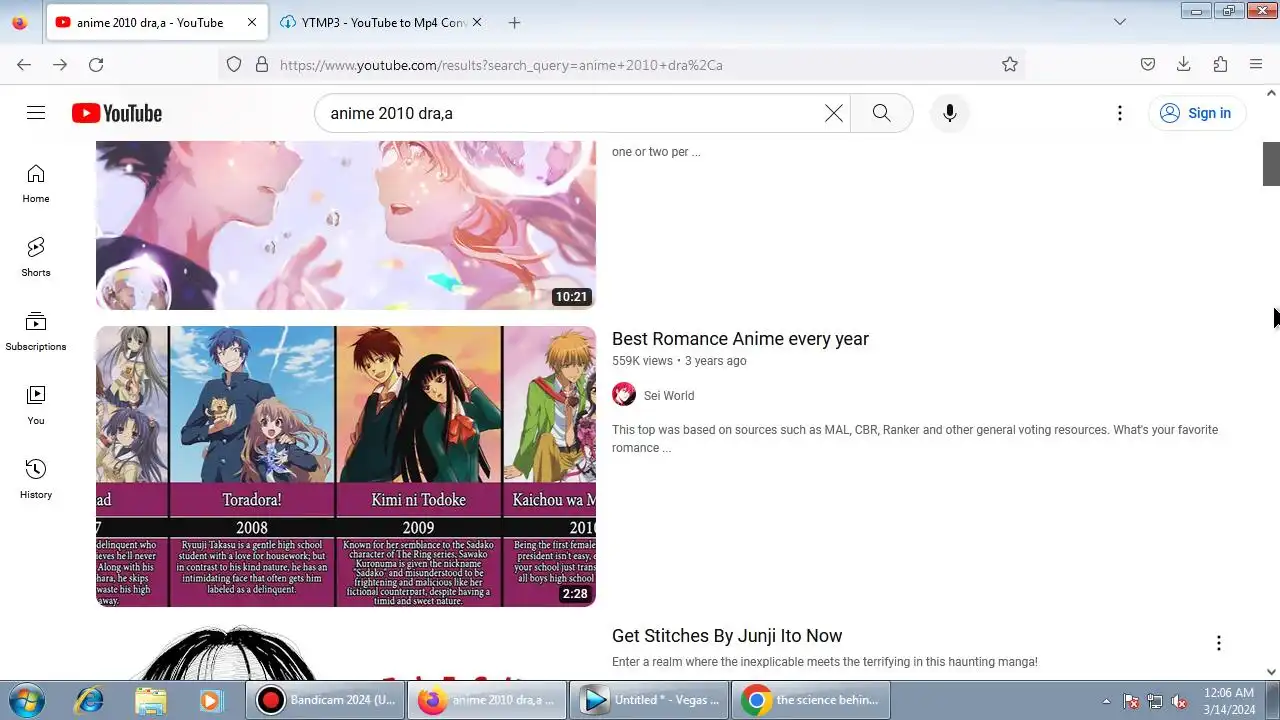1280x720 pixels.
Task: Switch to YTMP3 converter tab
Action: tap(375, 22)
